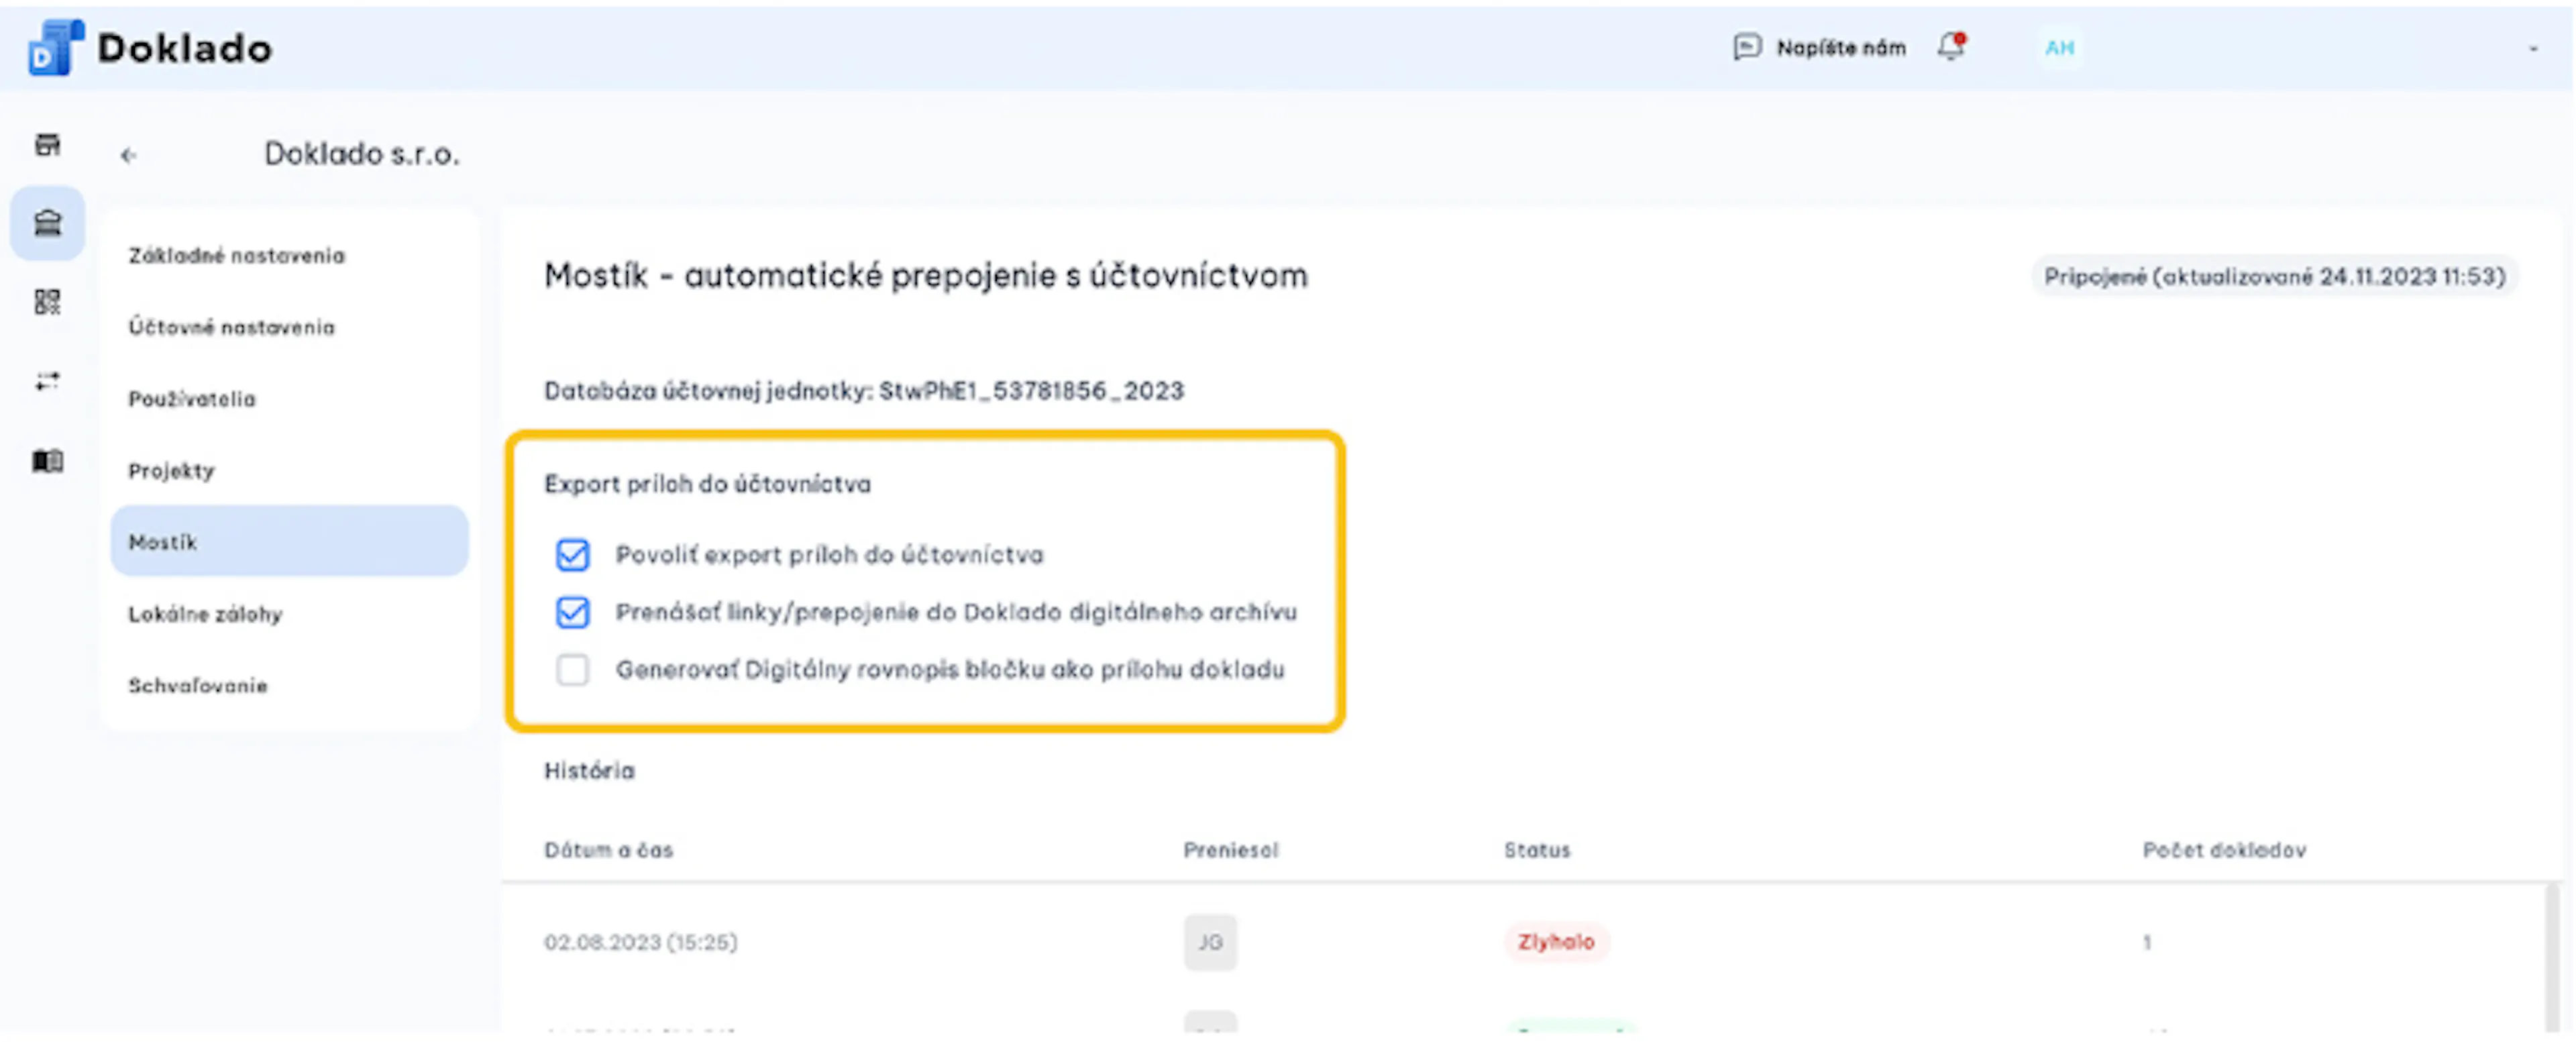This screenshot has width=2576, height=1042.
Task: Select the company building sidebar icon
Action: coord(47,222)
